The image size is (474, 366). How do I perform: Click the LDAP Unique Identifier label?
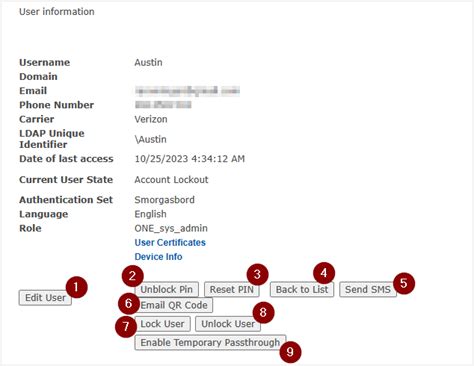[52, 139]
